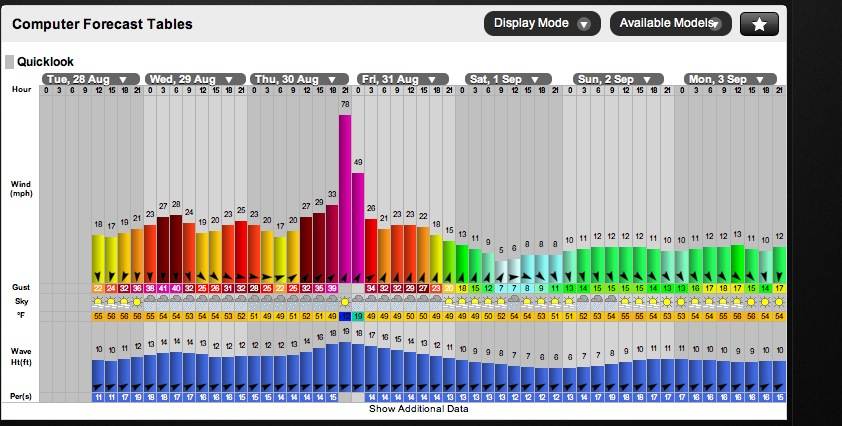This screenshot has width=842, height=426.
Task: Click Show Additional Data link
Action: (418, 409)
